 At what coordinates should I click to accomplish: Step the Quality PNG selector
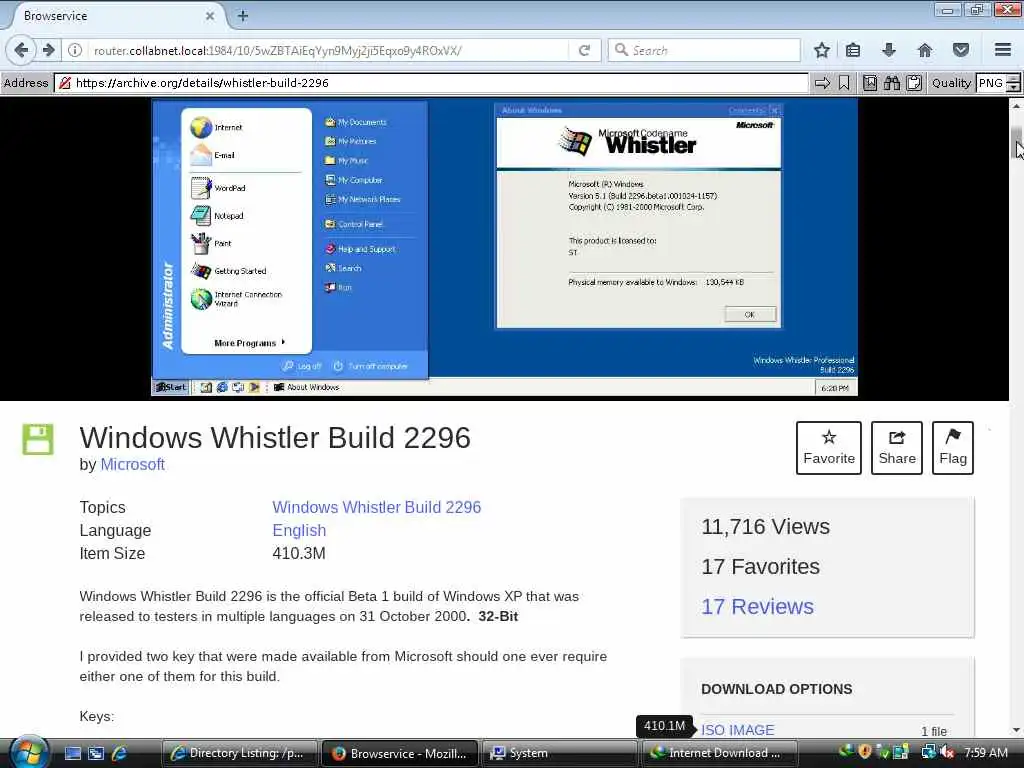pyautogui.click(x=1013, y=83)
